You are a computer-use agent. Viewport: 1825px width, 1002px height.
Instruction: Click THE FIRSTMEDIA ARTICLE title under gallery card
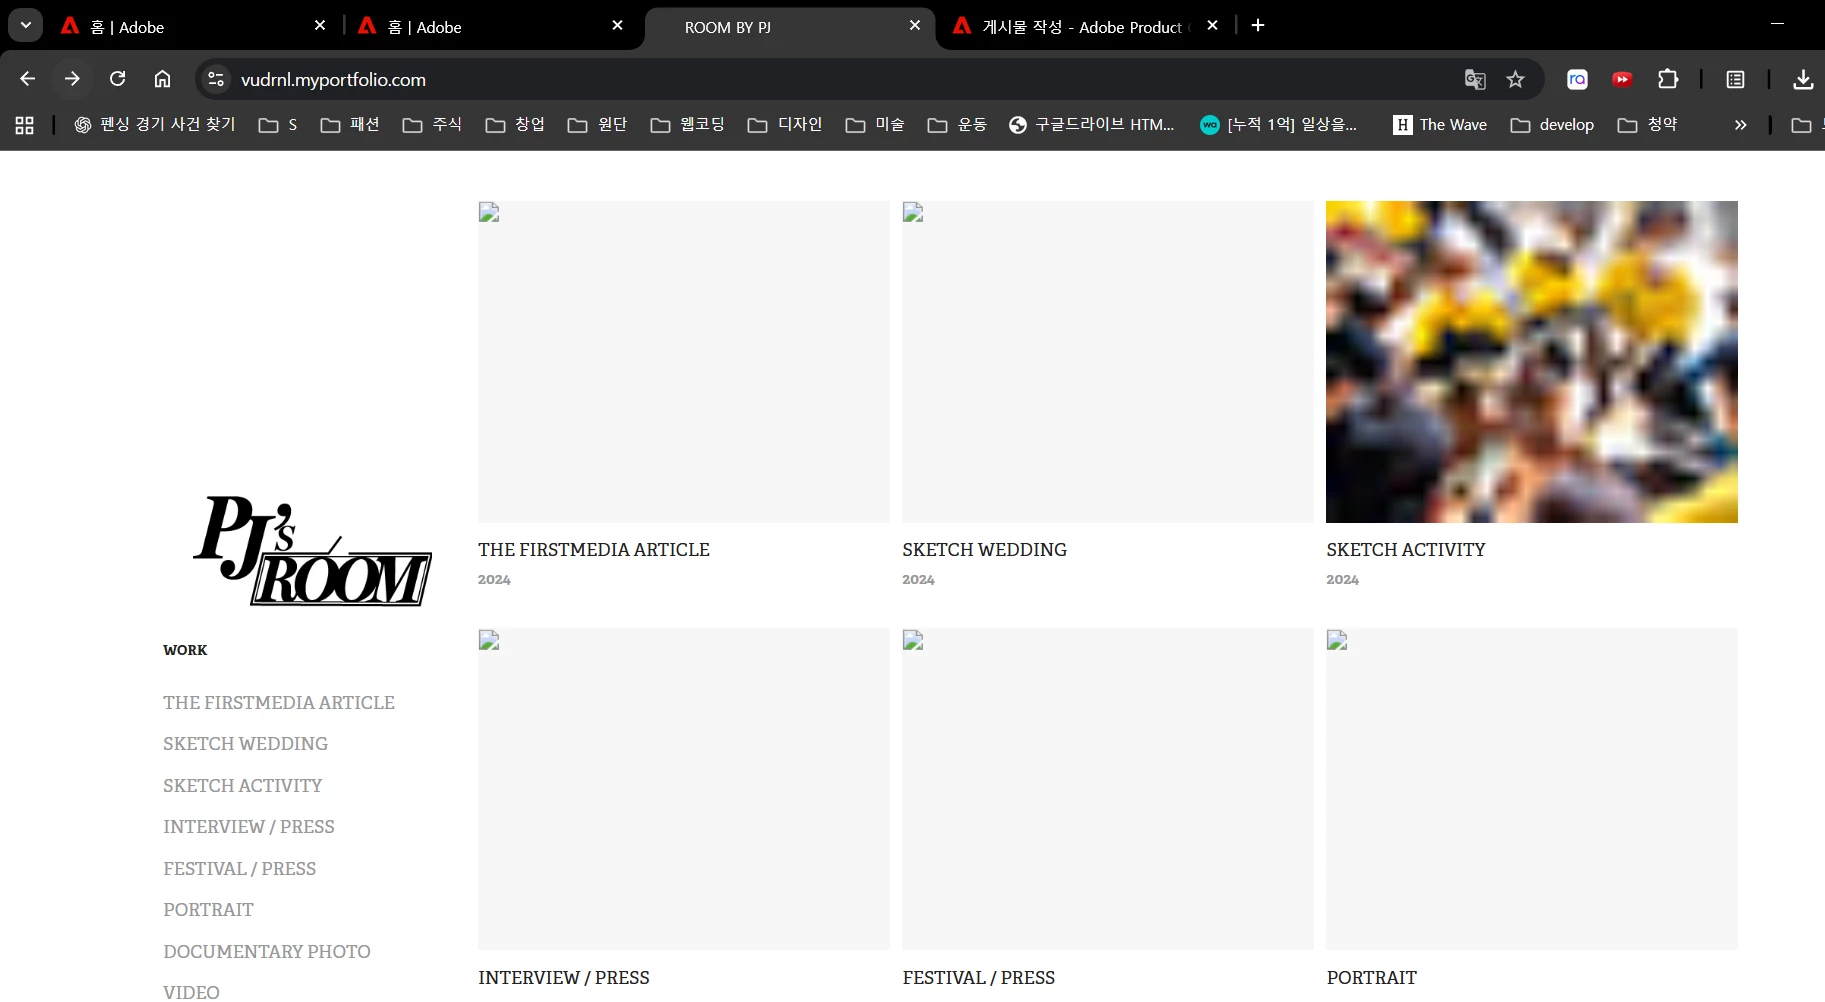[x=594, y=549]
